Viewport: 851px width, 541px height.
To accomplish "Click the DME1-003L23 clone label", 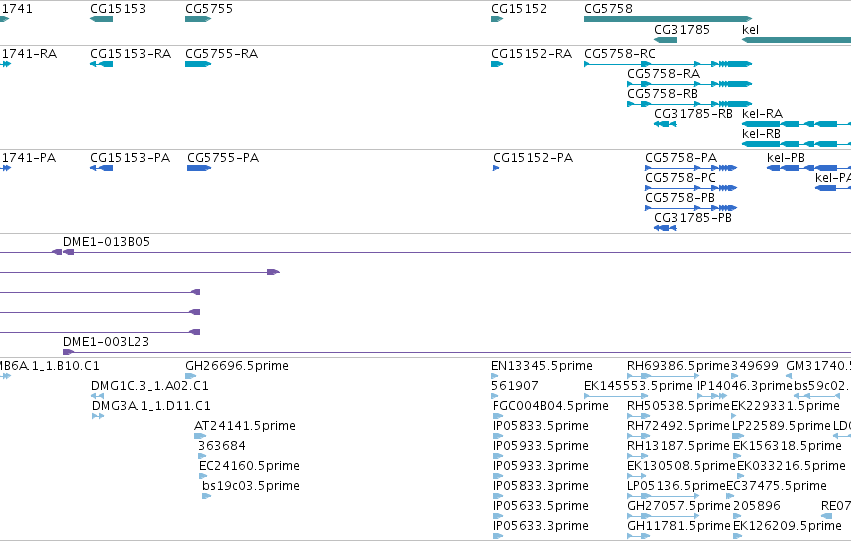I will point(106,342).
